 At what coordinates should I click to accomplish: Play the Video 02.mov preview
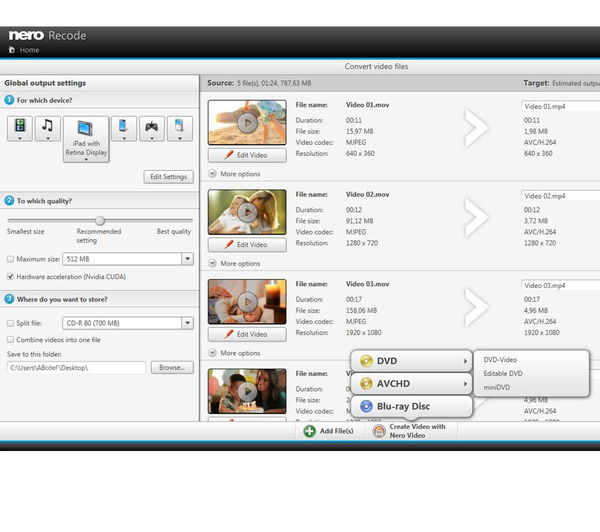[247, 212]
